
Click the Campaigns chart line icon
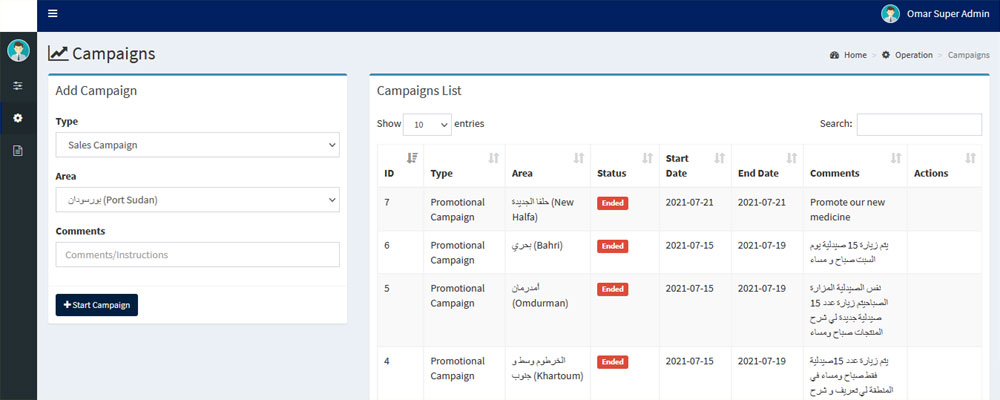[x=58, y=54]
